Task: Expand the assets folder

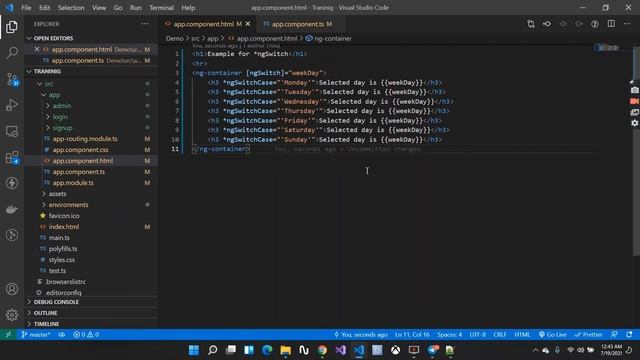Action: 58,194
